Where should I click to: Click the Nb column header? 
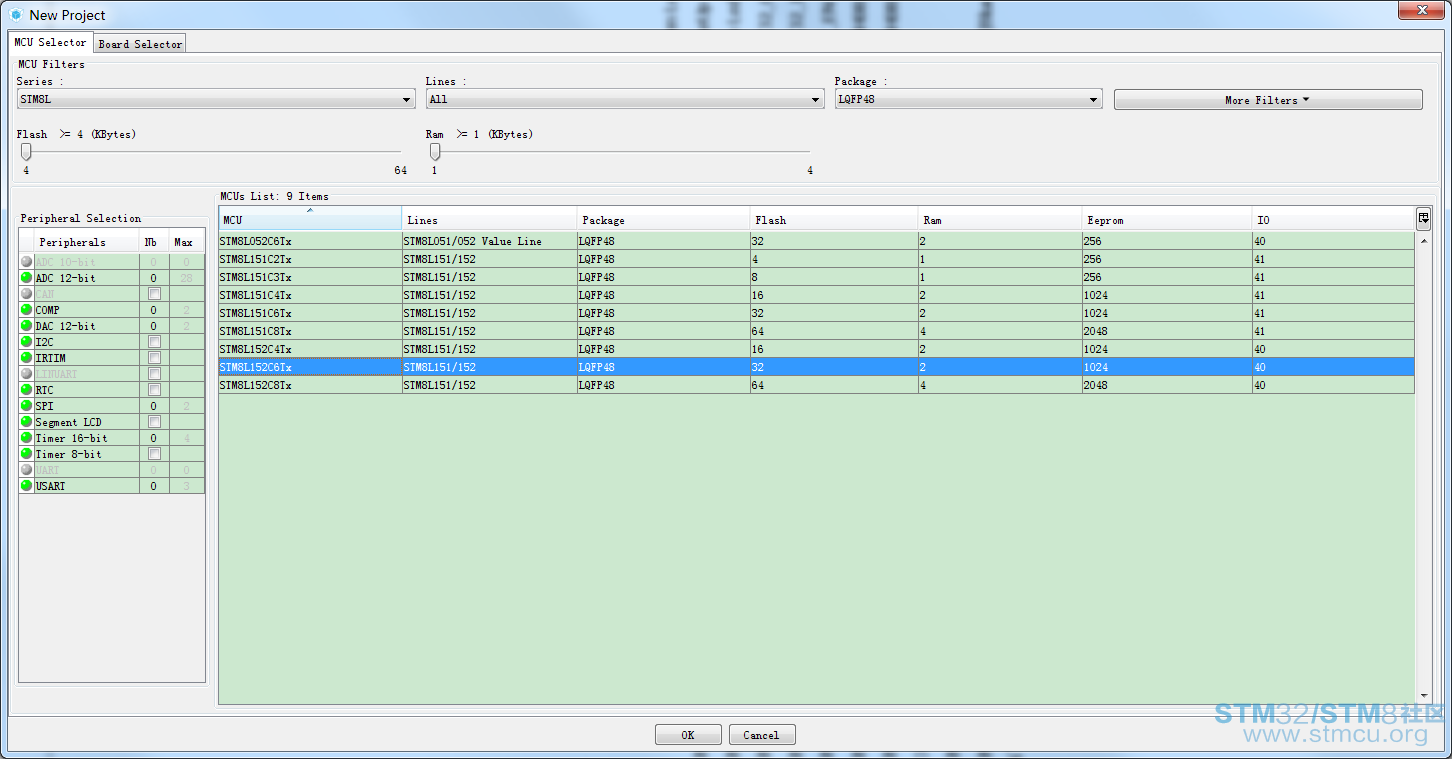pyautogui.click(x=154, y=242)
